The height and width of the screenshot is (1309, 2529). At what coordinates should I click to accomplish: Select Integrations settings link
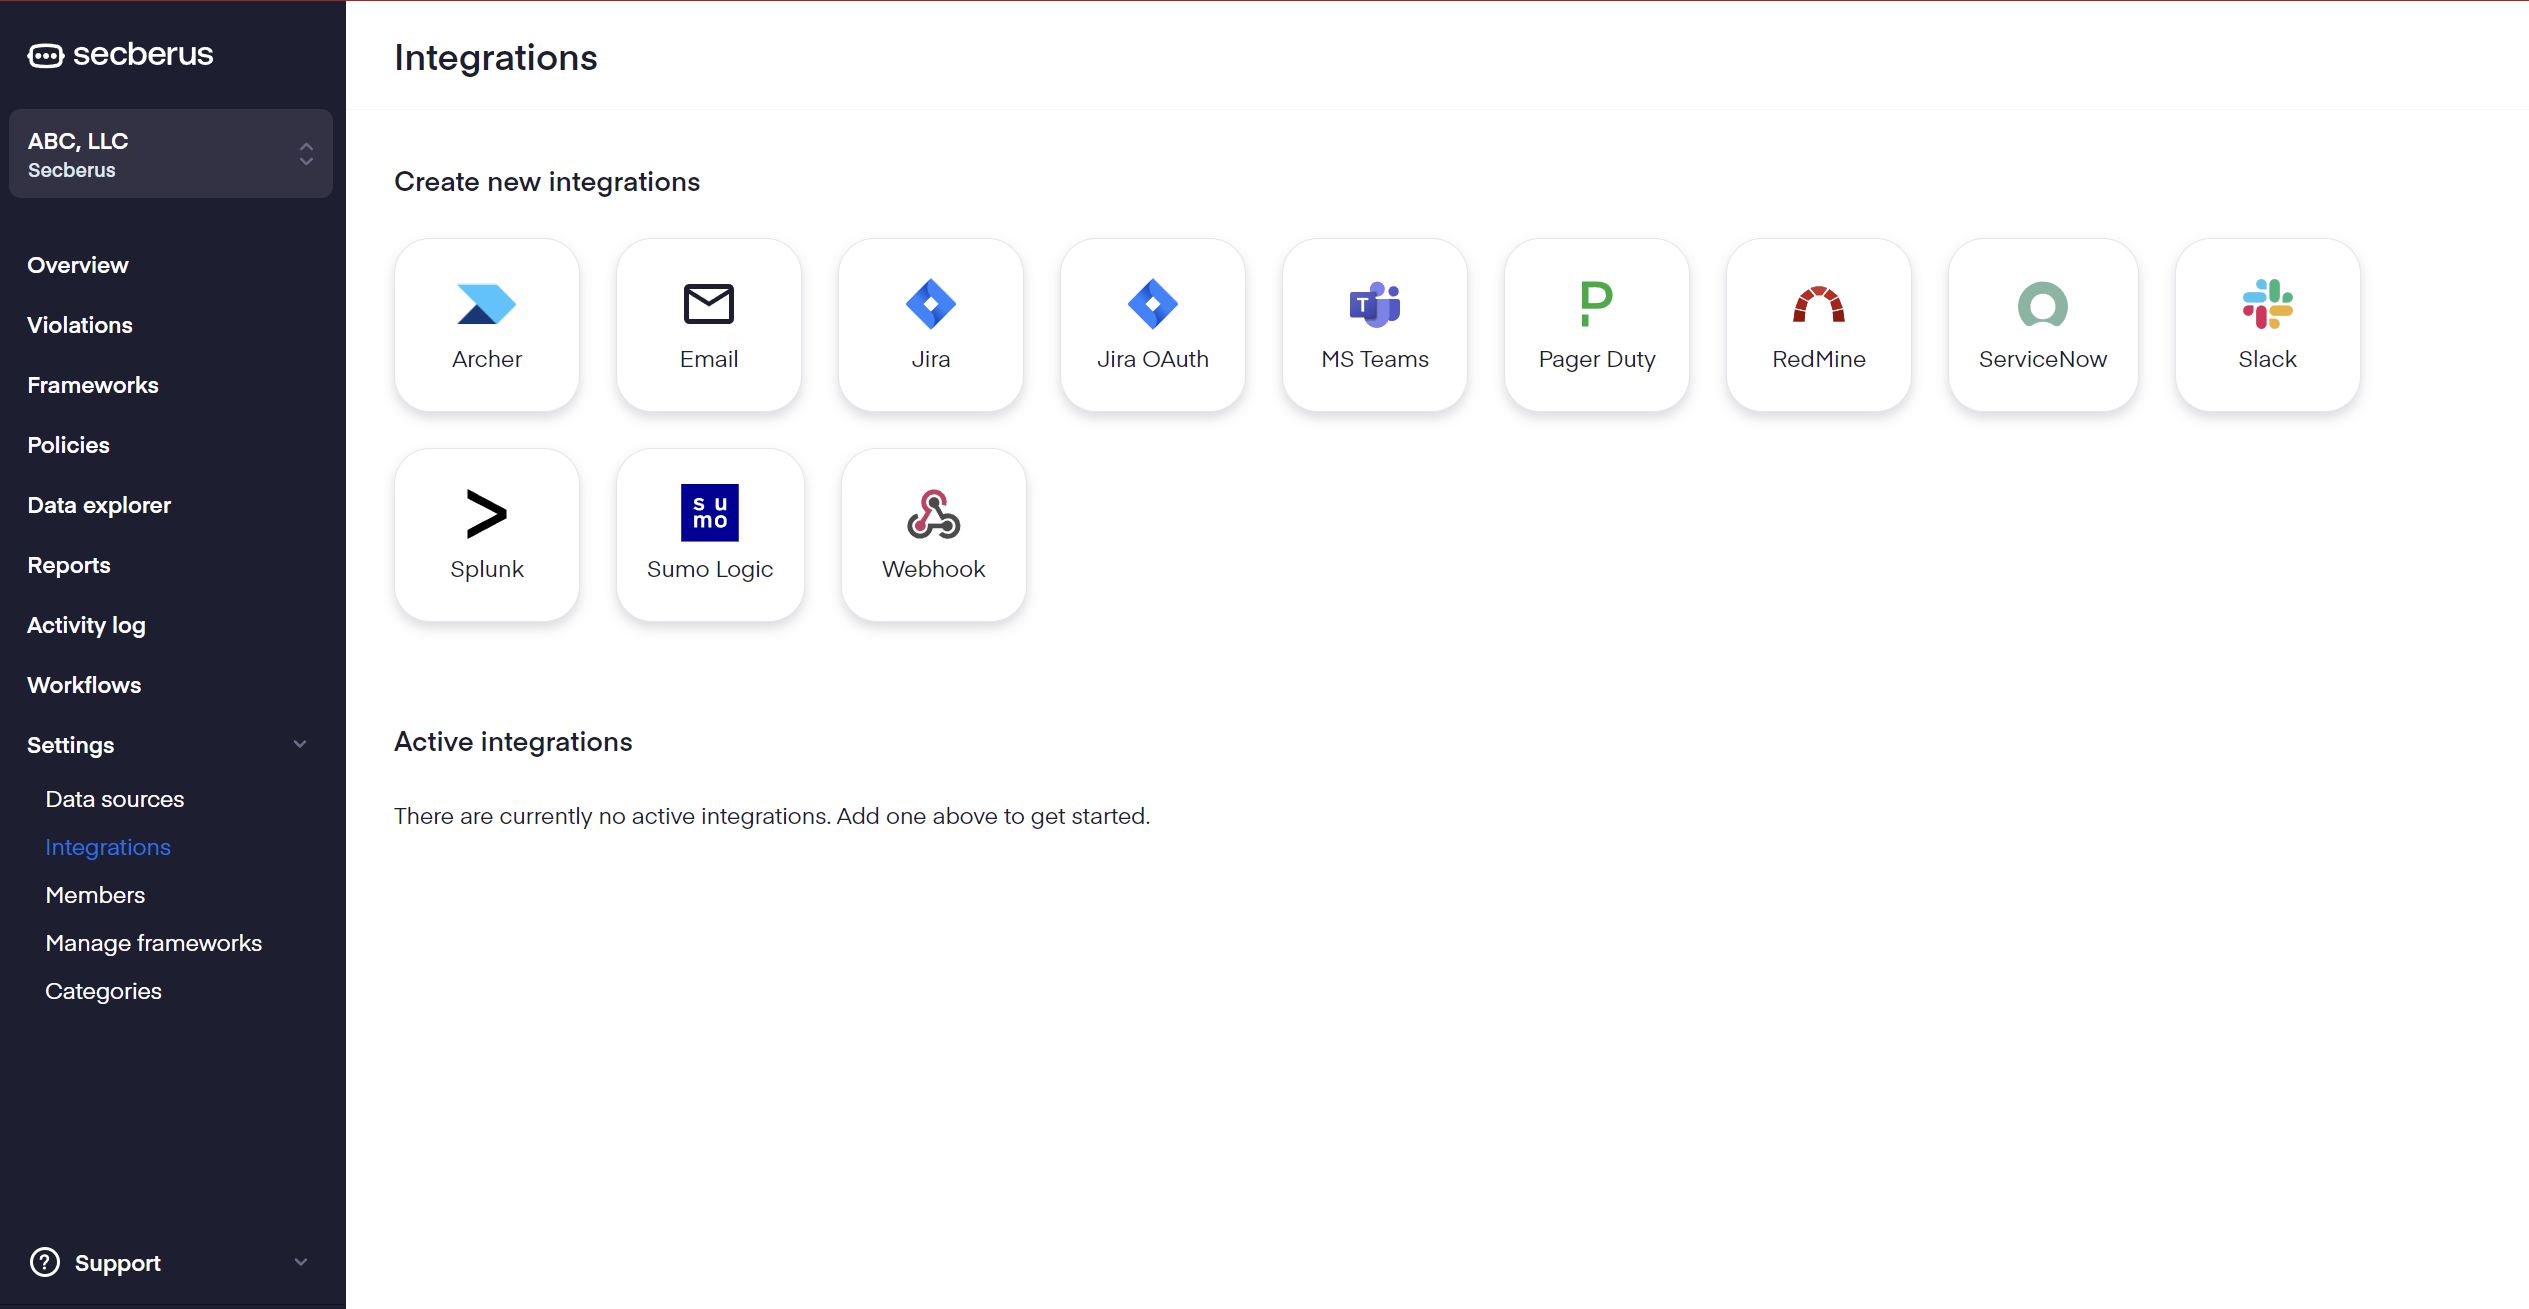tap(108, 847)
